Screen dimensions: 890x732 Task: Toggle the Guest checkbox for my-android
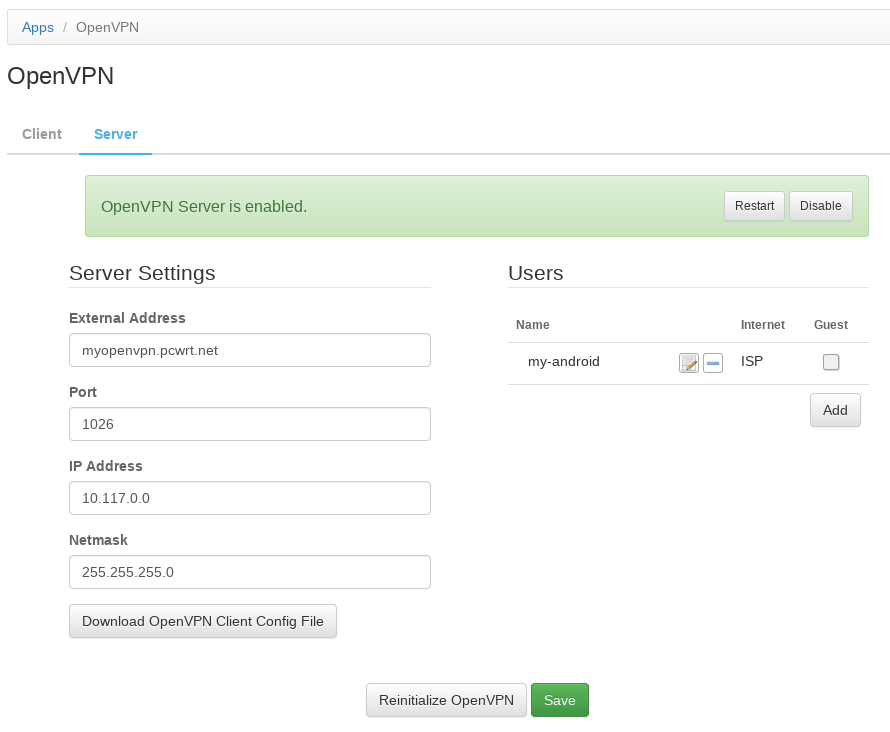click(x=831, y=363)
